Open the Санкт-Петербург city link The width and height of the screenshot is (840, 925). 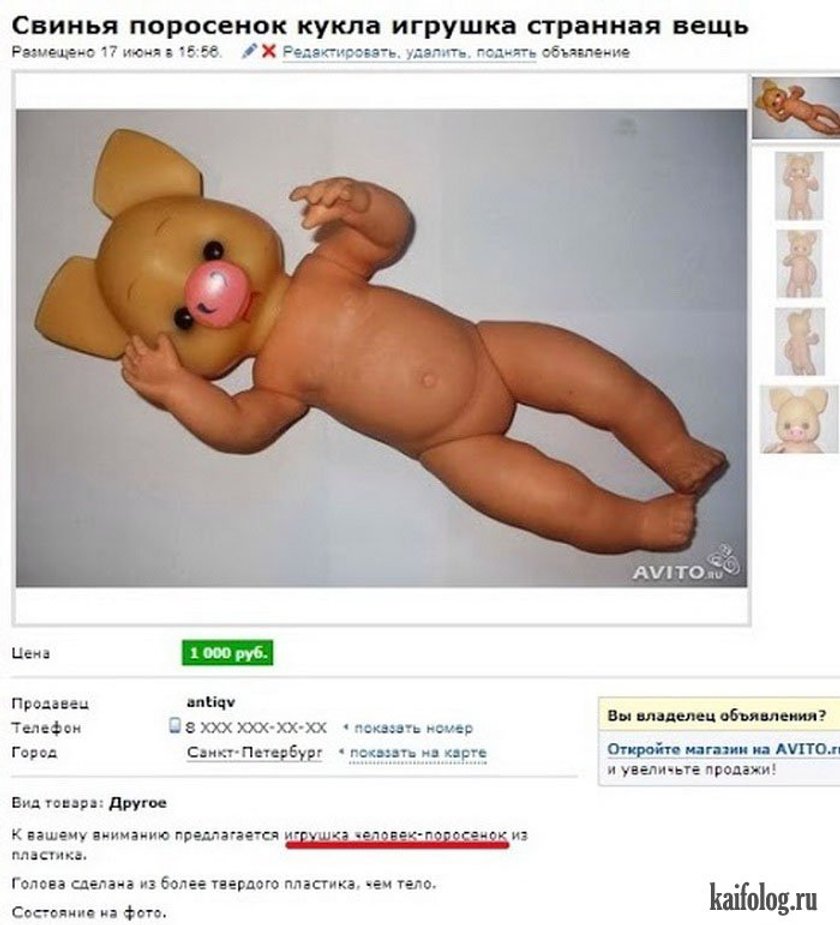[x=255, y=753]
